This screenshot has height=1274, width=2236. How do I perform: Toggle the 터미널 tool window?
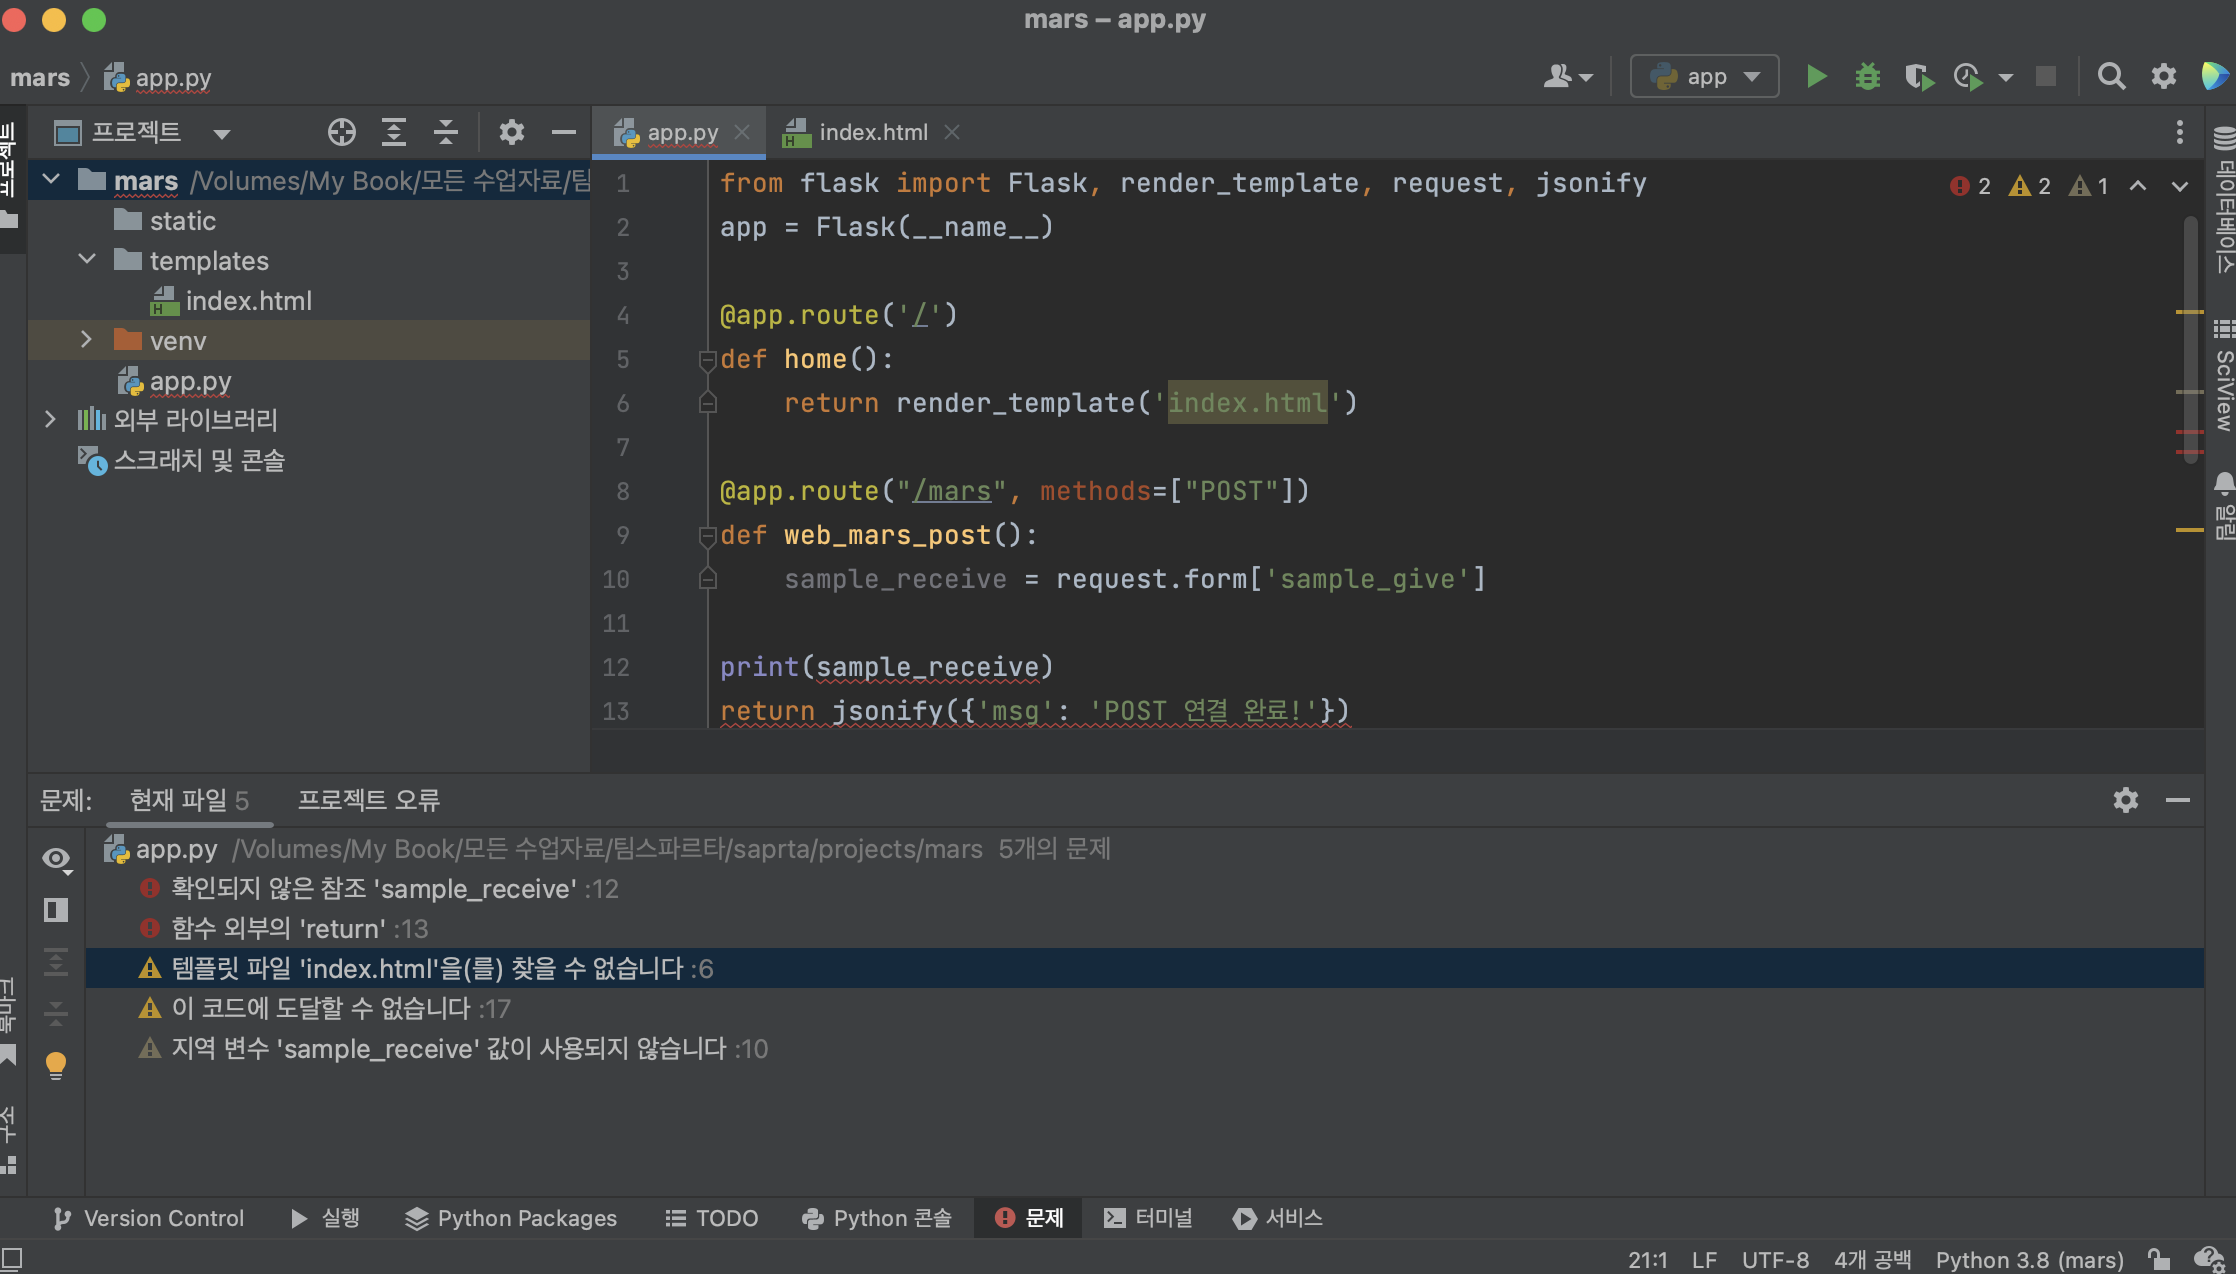1148,1218
